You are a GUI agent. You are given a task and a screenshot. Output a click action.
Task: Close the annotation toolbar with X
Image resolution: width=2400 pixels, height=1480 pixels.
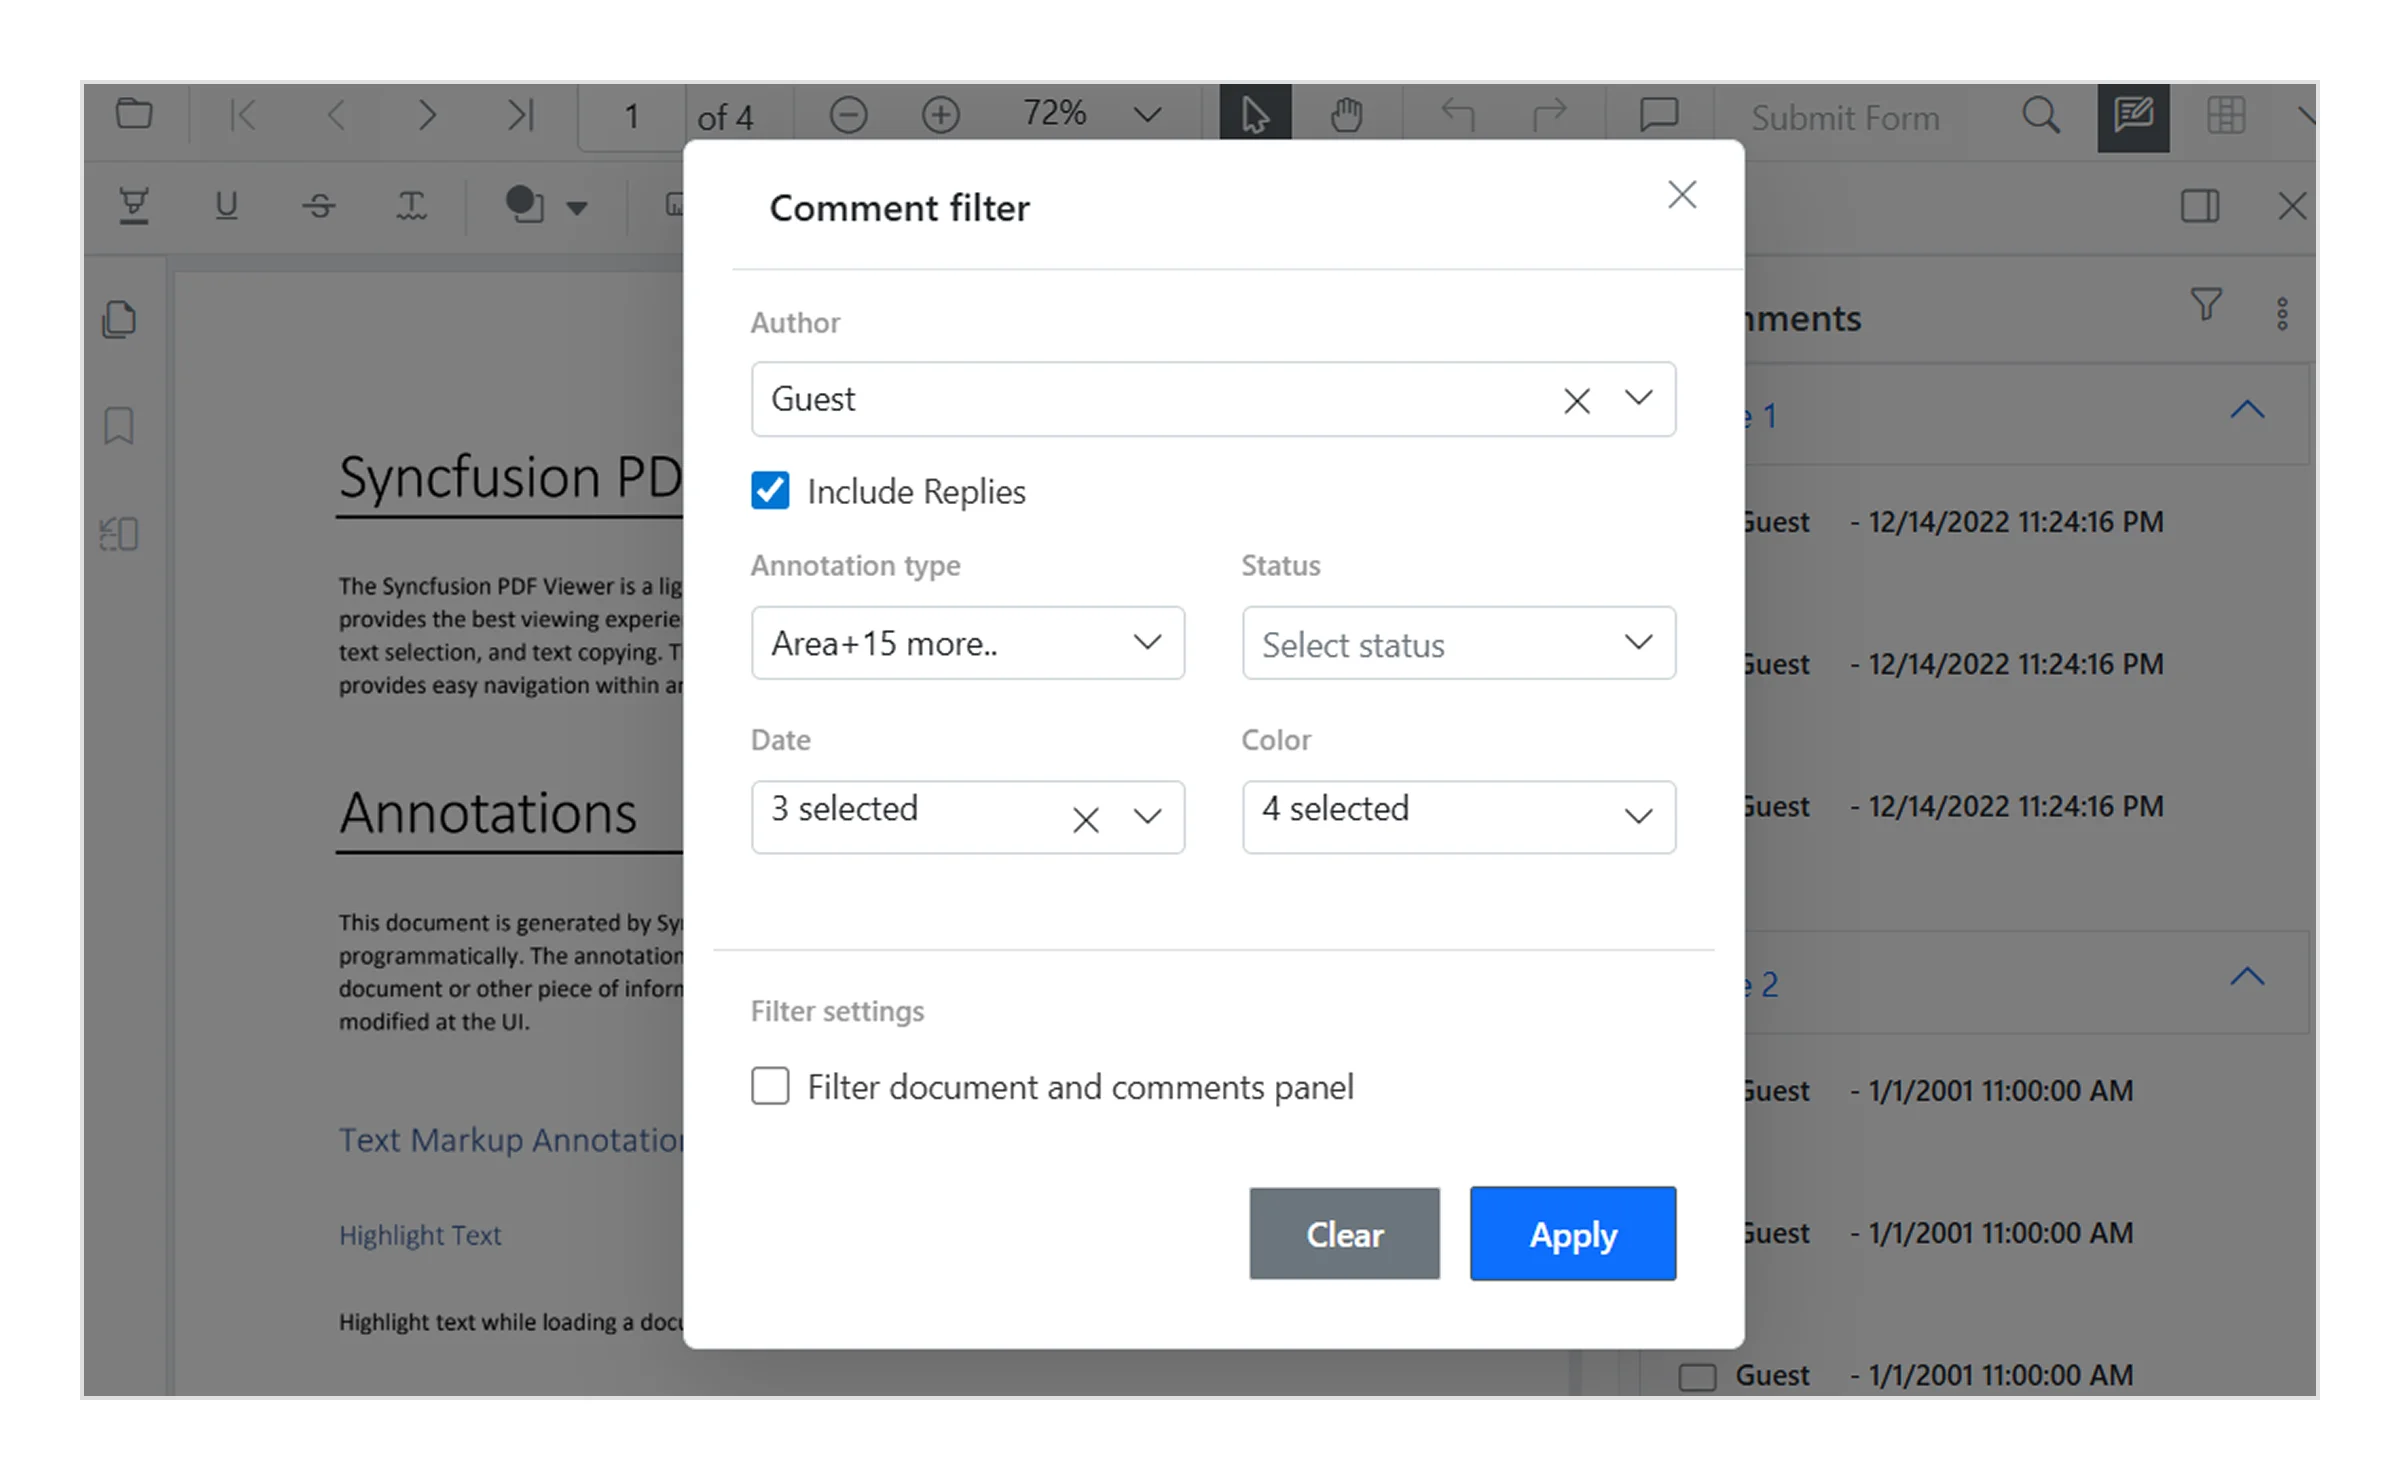click(x=2292, y=206)
